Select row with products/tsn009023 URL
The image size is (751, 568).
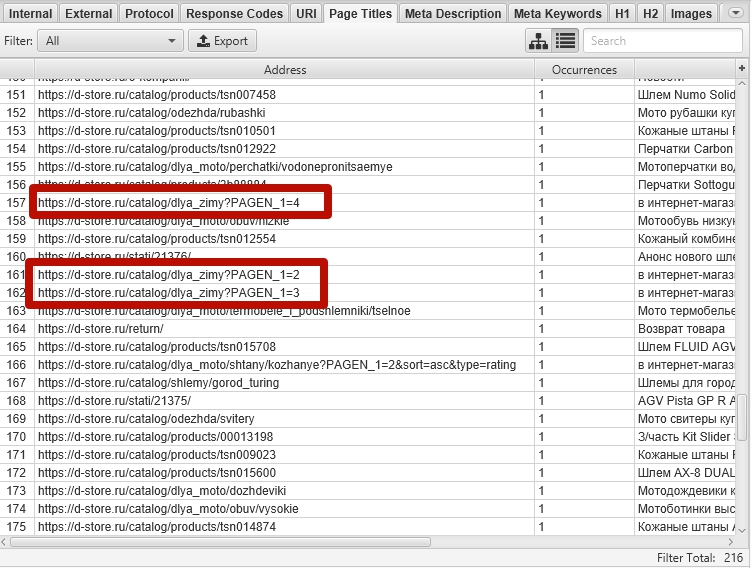[368, 454]
